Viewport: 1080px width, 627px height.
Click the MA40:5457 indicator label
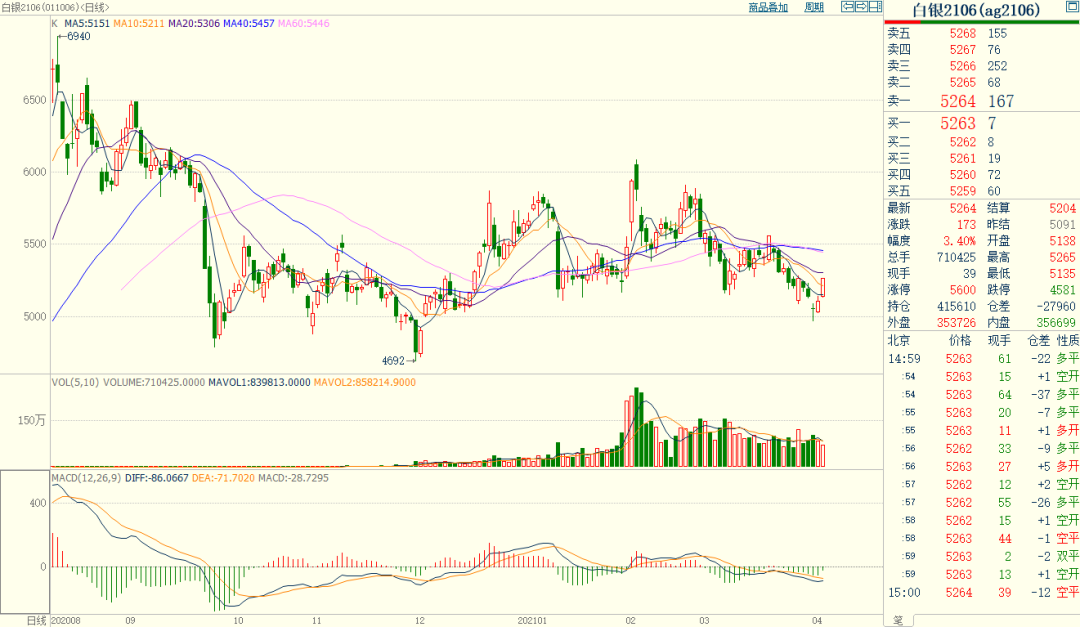249,23
